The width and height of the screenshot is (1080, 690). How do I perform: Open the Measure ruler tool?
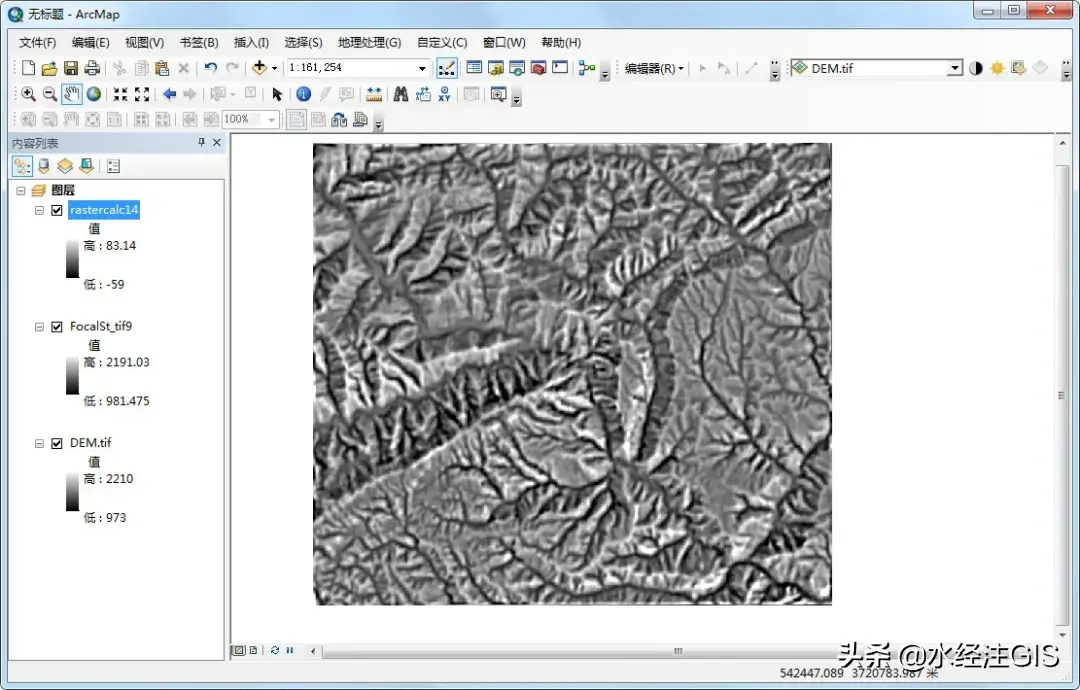[374, 94]
